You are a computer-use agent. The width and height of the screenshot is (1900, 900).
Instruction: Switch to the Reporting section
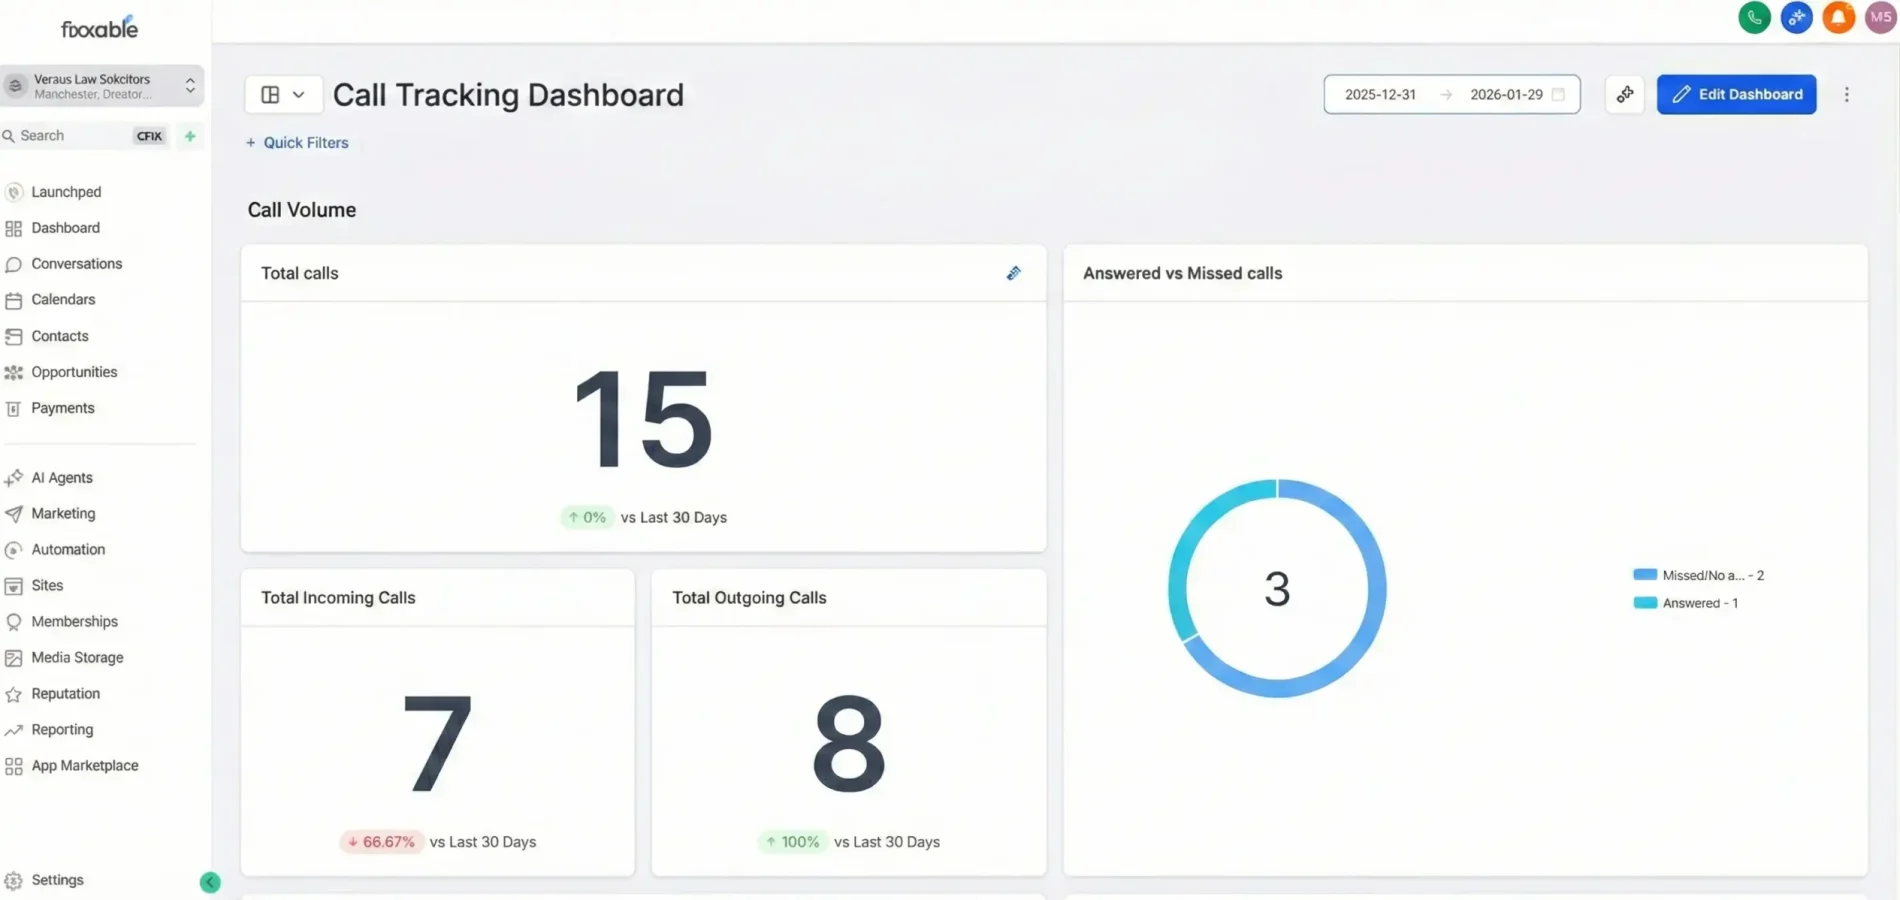click(63, 729)
